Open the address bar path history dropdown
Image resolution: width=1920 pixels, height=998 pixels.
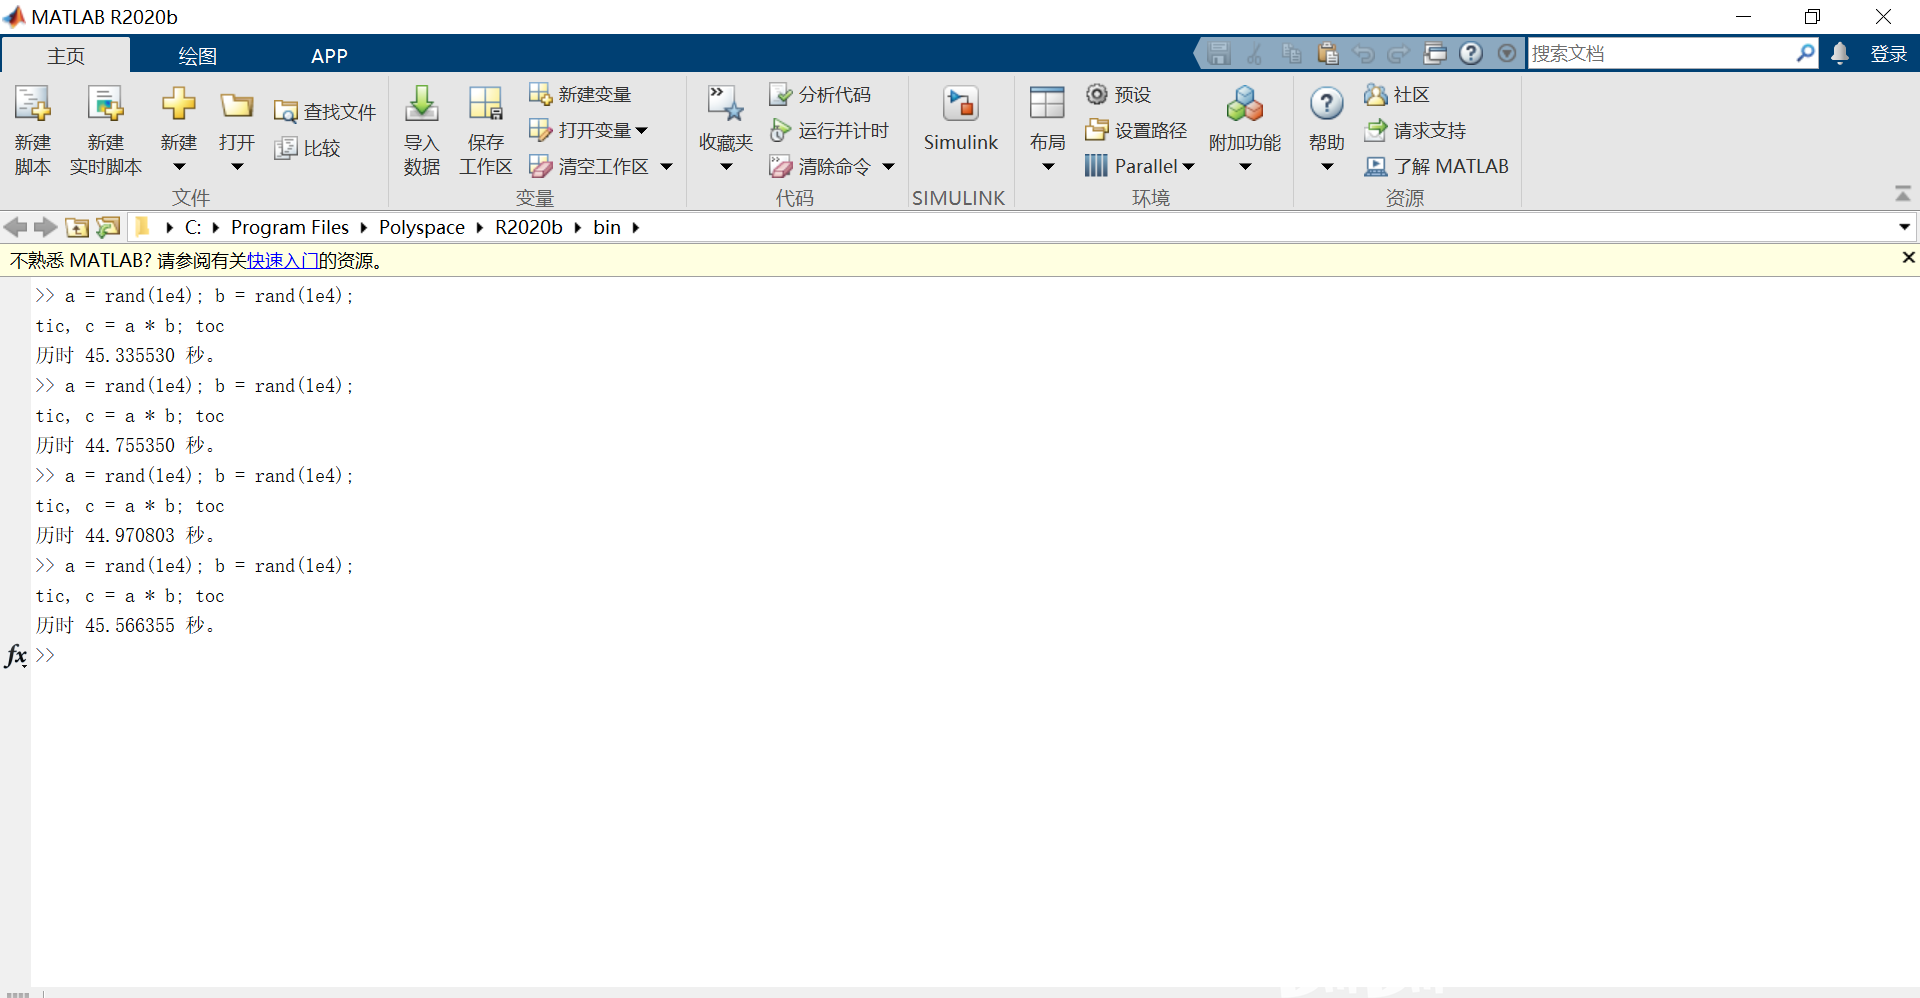pyautogui.click(x=1904, y=227)
